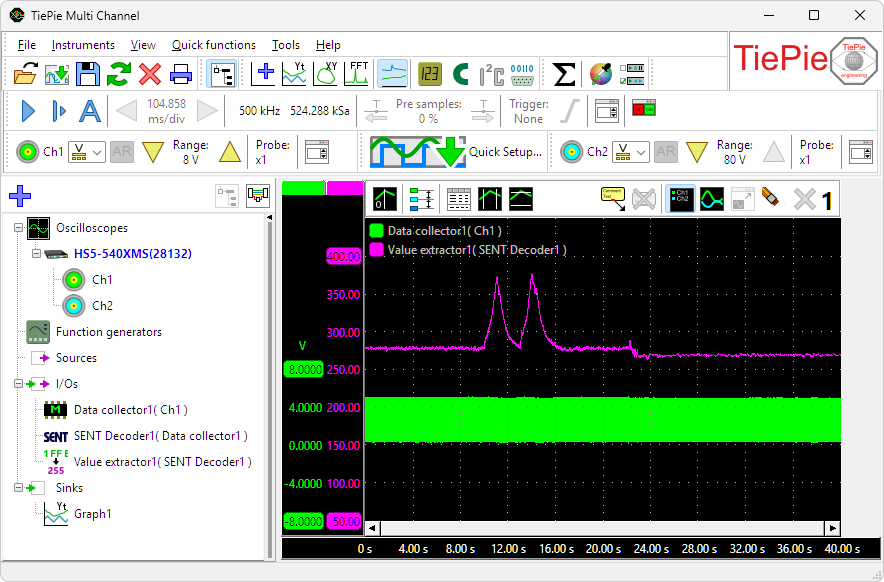This screenshot has width=884, height=582.
Task: Increase Ch1 range with up triangle
Action: point(229,152)
